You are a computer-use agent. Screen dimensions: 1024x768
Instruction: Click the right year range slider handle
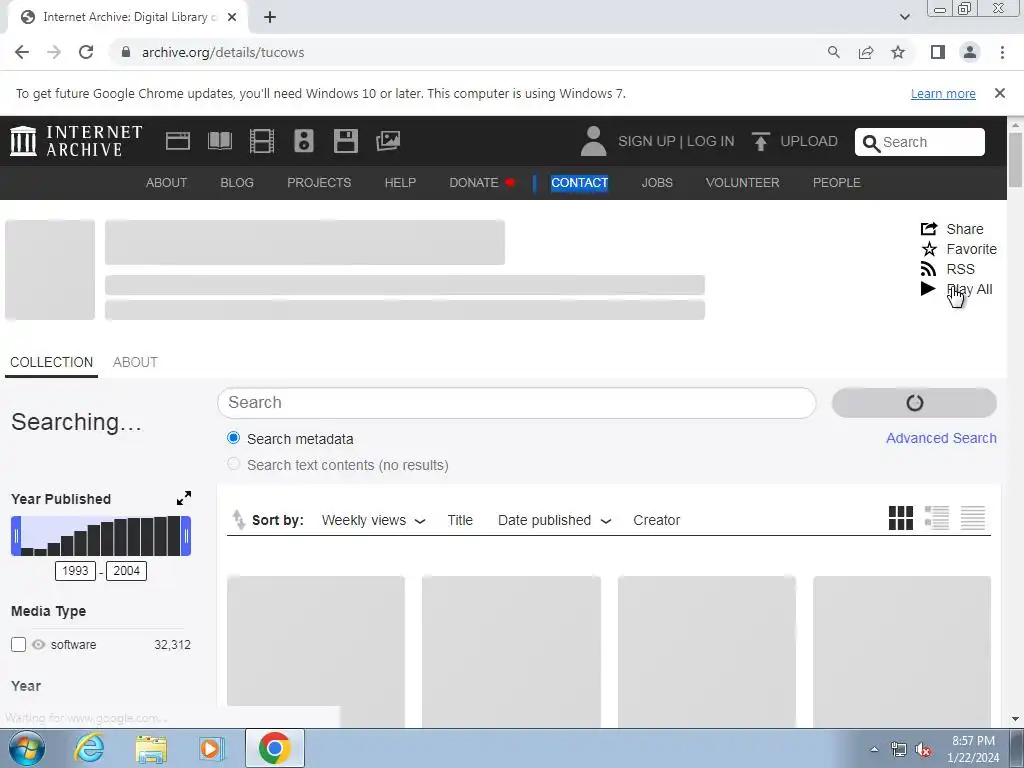[186, 536]
